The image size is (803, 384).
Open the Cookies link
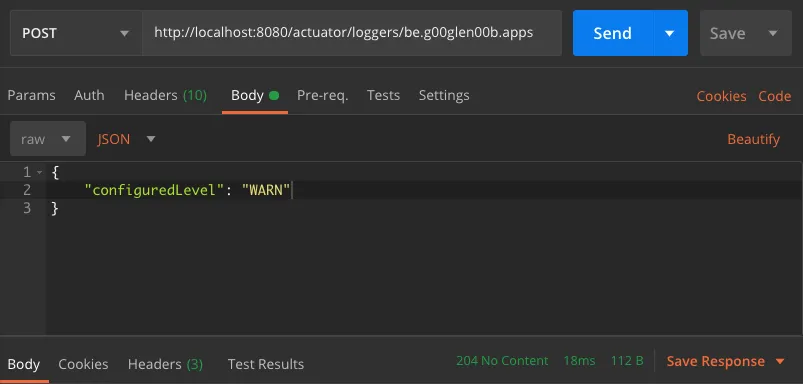[x=721, y=96]
